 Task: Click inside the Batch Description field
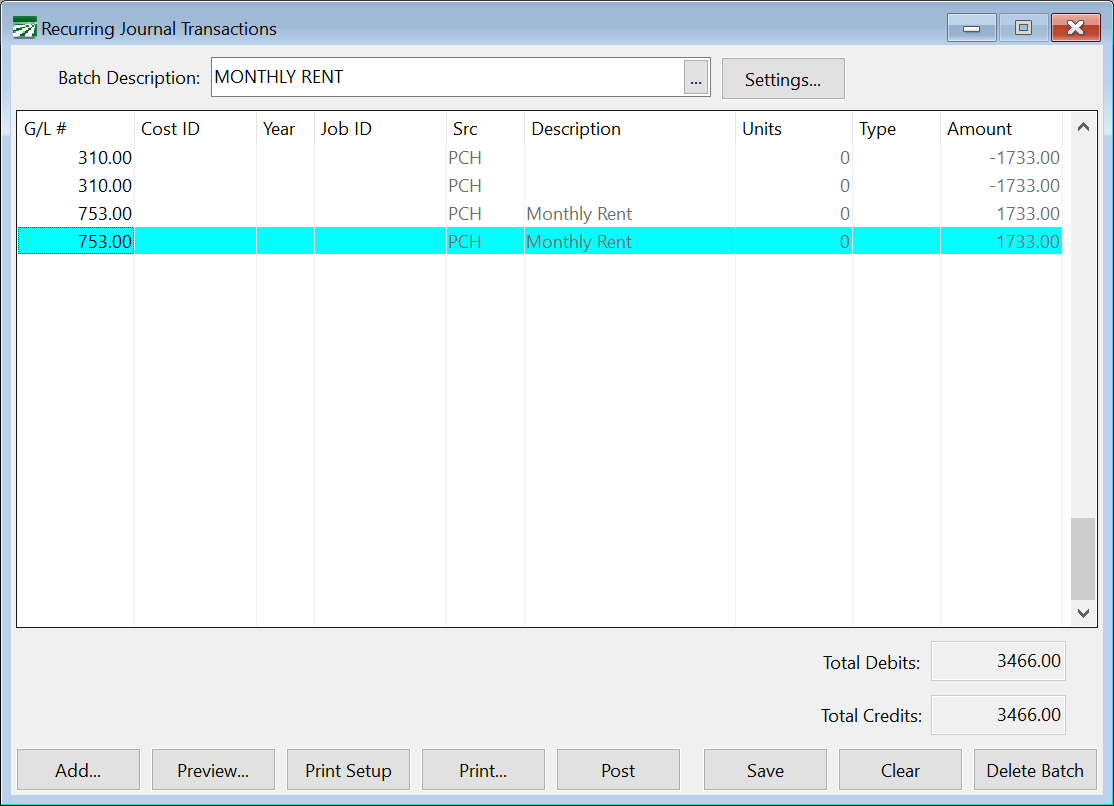446,78
